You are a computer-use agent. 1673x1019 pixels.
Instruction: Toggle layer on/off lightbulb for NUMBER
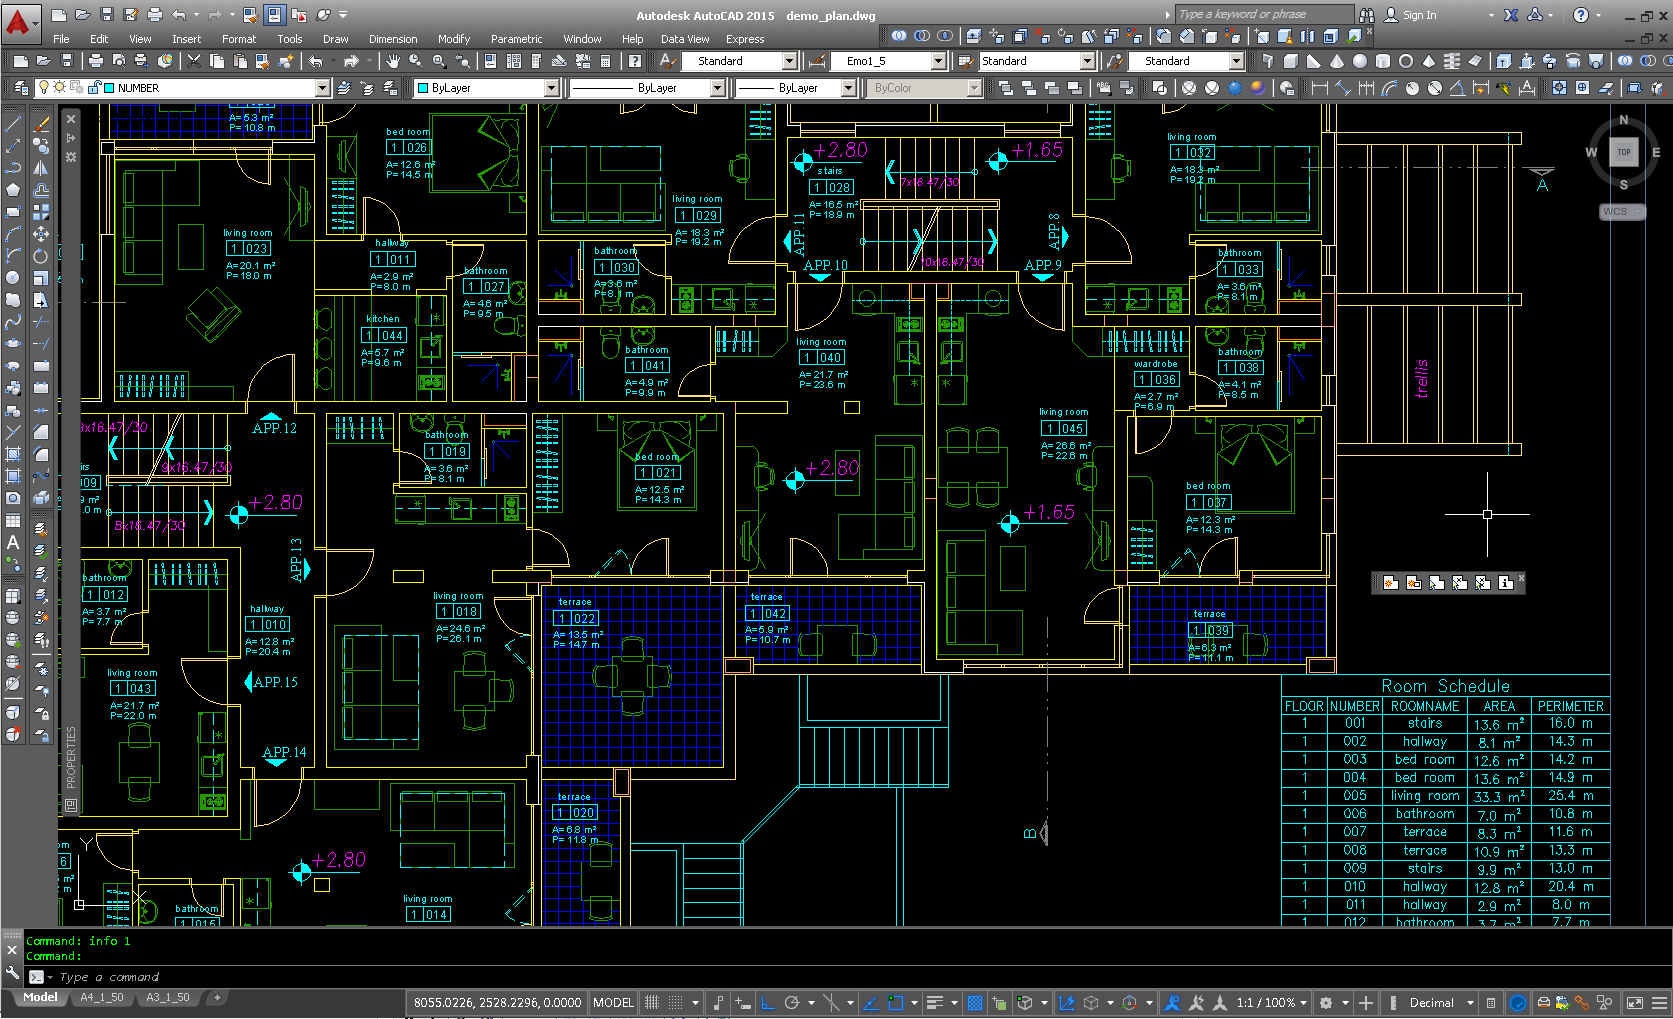44,88
